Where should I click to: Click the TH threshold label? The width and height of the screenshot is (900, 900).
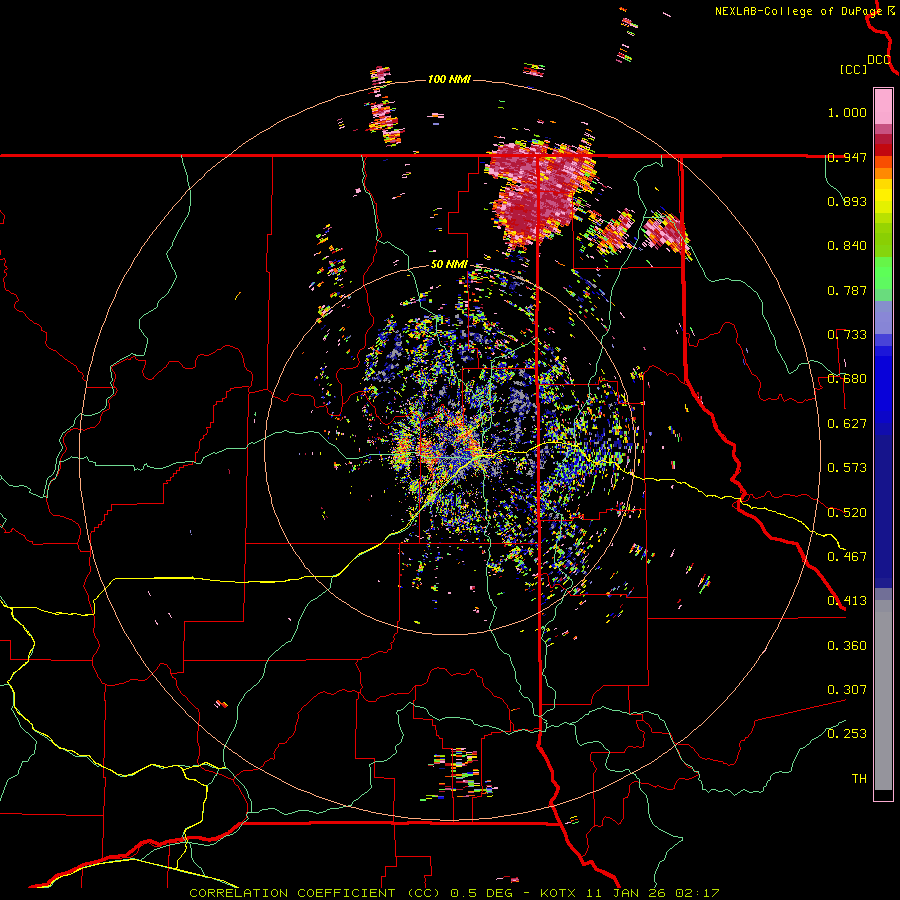pyautogui.click(x=859, y=778)
